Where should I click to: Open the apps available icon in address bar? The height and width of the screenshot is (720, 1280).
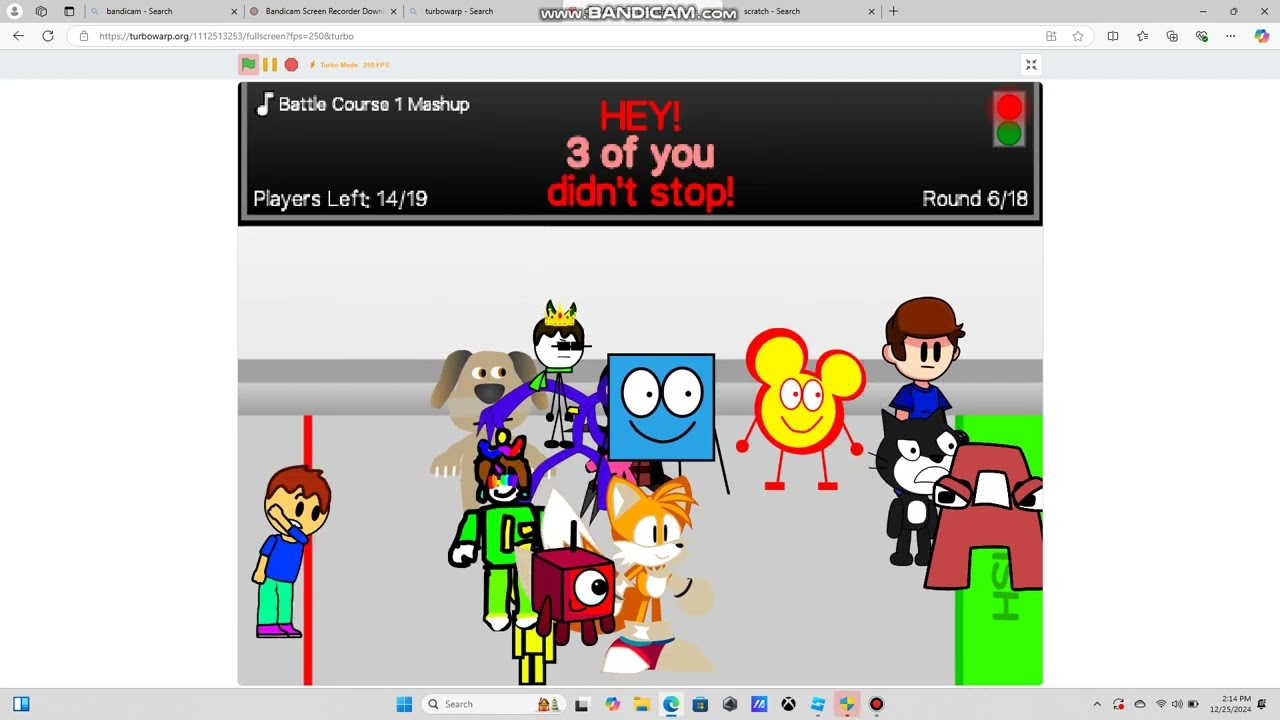pyautogui.click(x=1051, y=36)
